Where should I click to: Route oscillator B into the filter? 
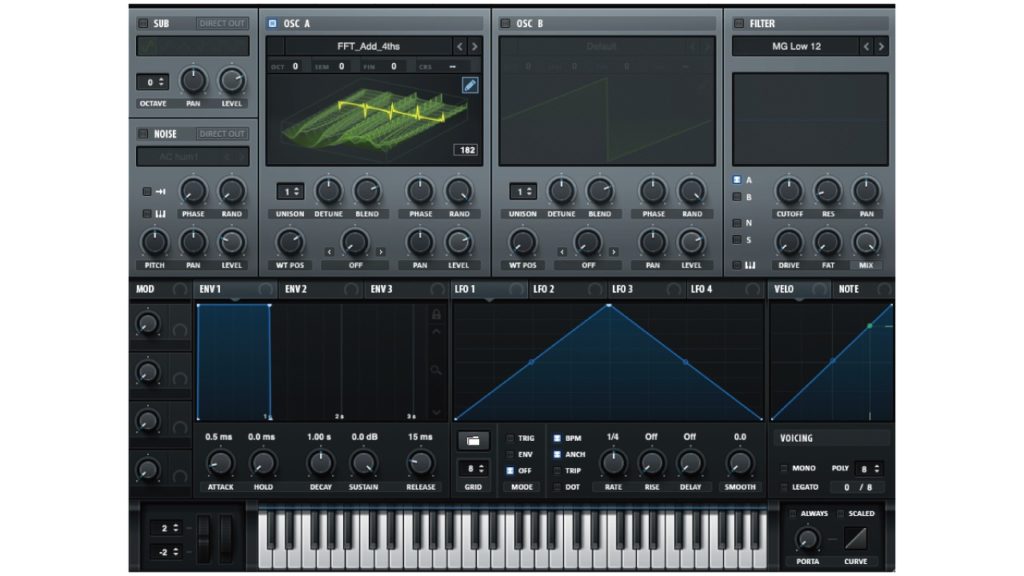[x=735, y=196]
